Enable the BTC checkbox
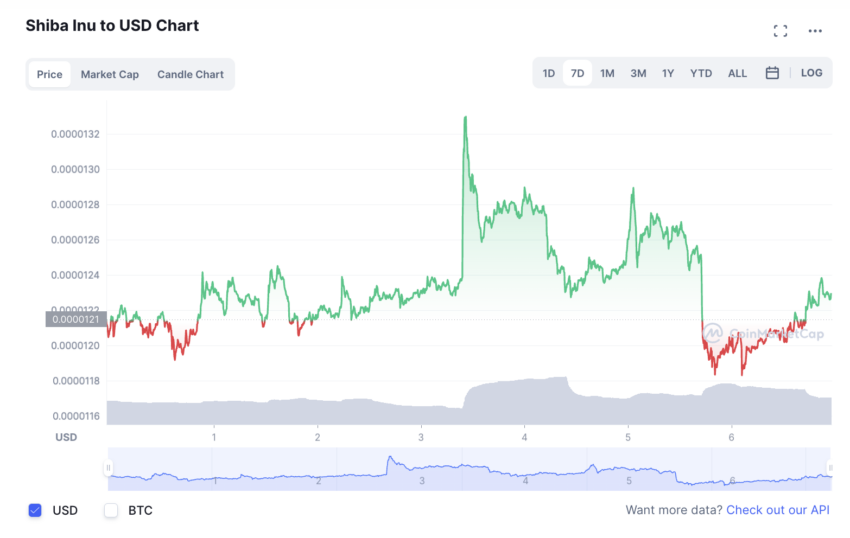 point(111,510)
